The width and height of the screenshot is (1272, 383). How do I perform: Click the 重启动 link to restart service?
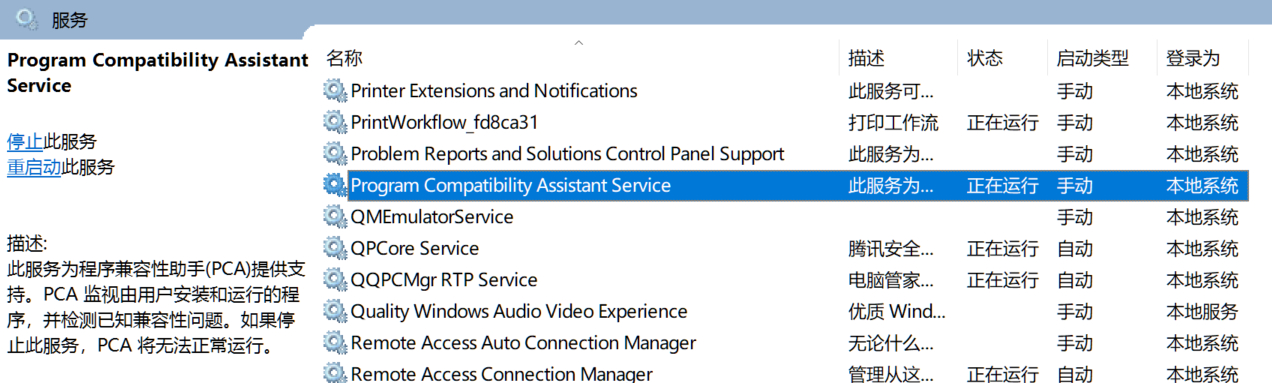click(34, 167)
